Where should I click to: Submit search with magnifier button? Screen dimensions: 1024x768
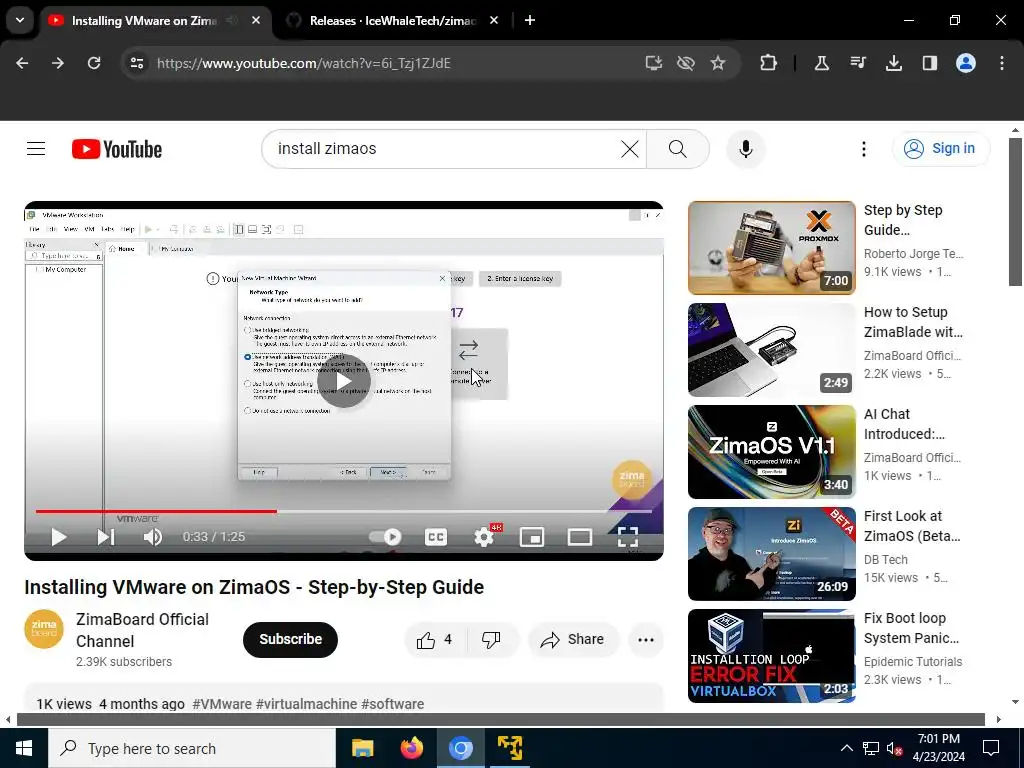click(678, 149)
